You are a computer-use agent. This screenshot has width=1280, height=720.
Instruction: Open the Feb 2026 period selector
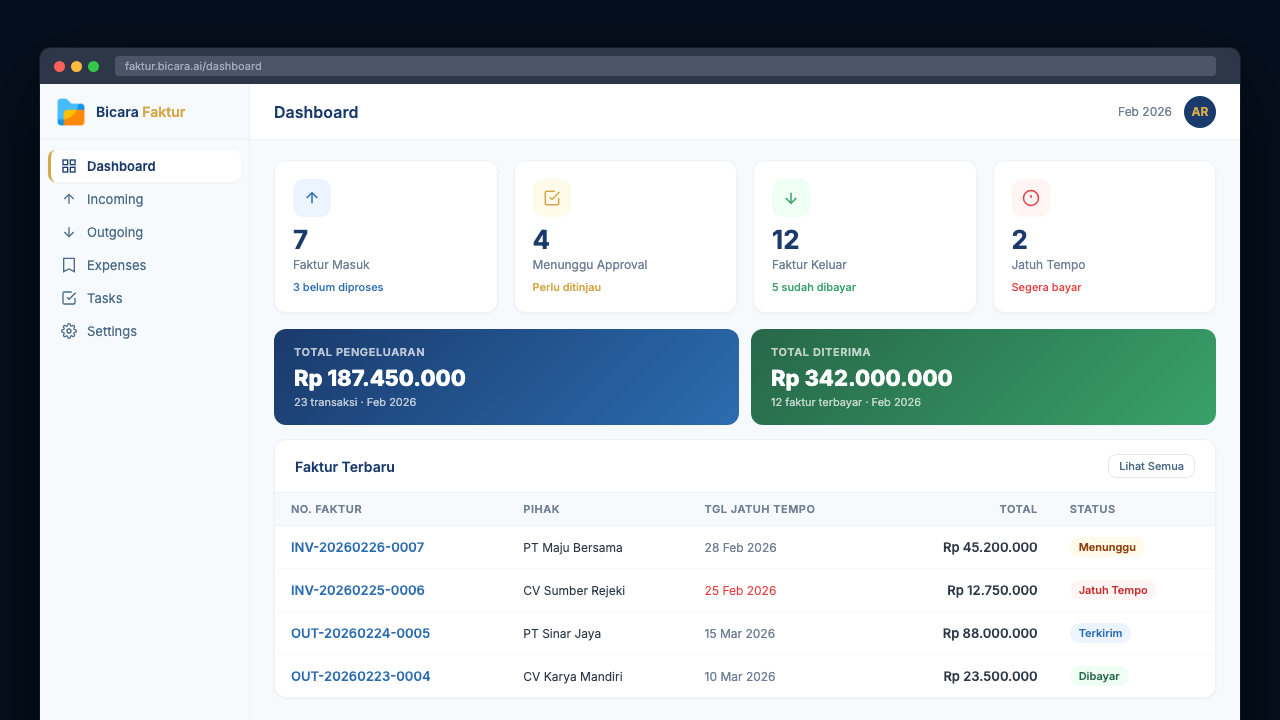1144,112
